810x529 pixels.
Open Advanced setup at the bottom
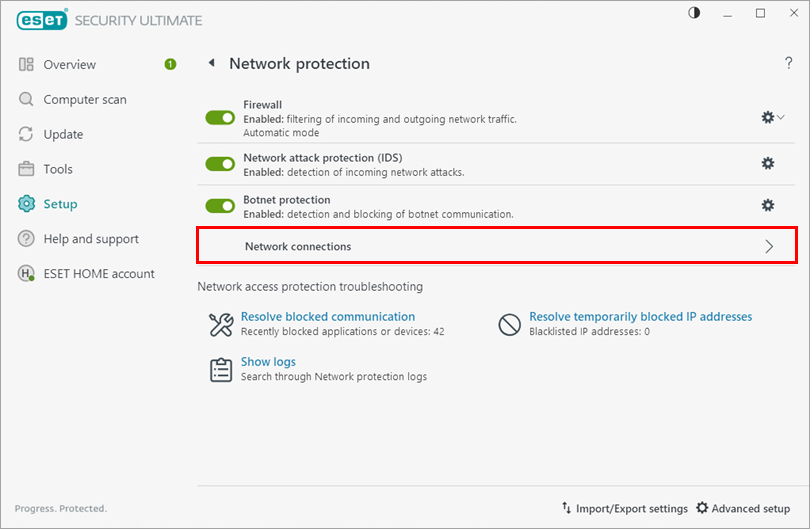coord(743,508)
